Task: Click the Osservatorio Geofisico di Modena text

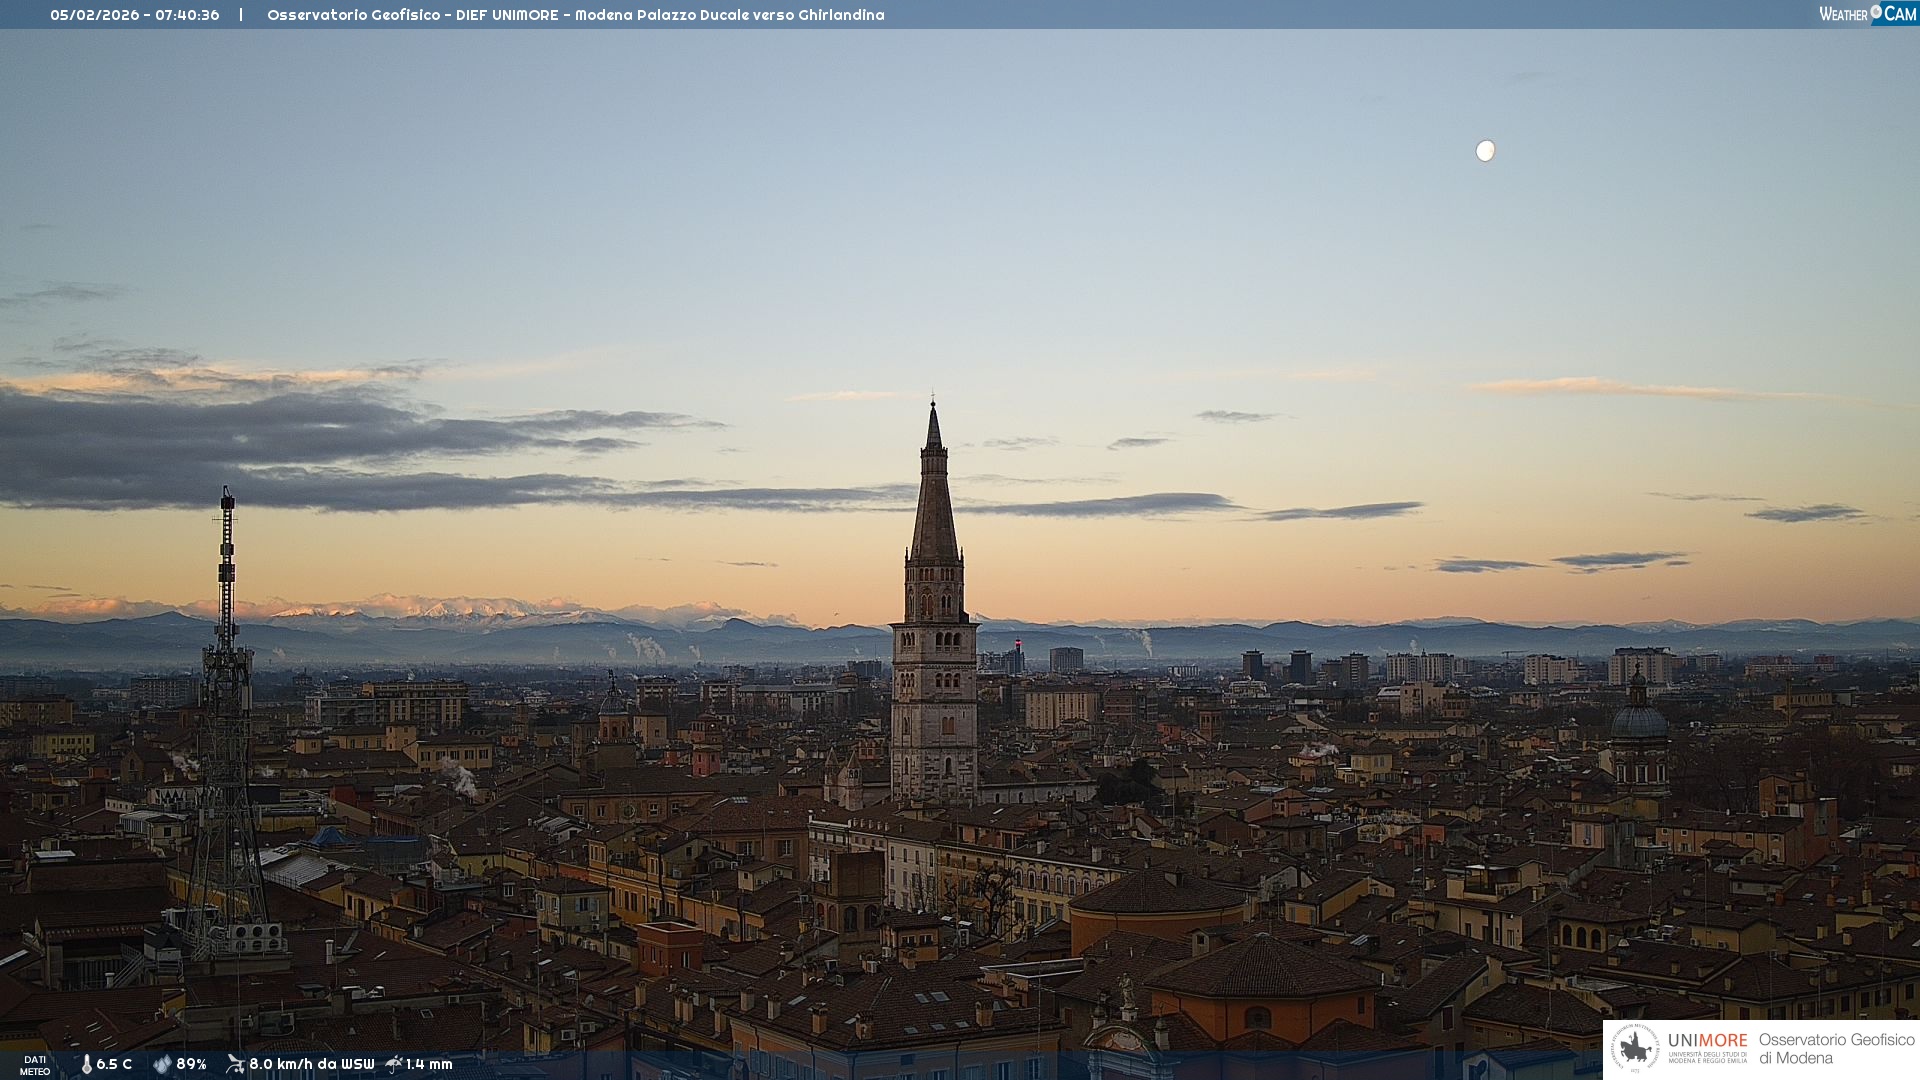Action: (x=1836, y=1048)
